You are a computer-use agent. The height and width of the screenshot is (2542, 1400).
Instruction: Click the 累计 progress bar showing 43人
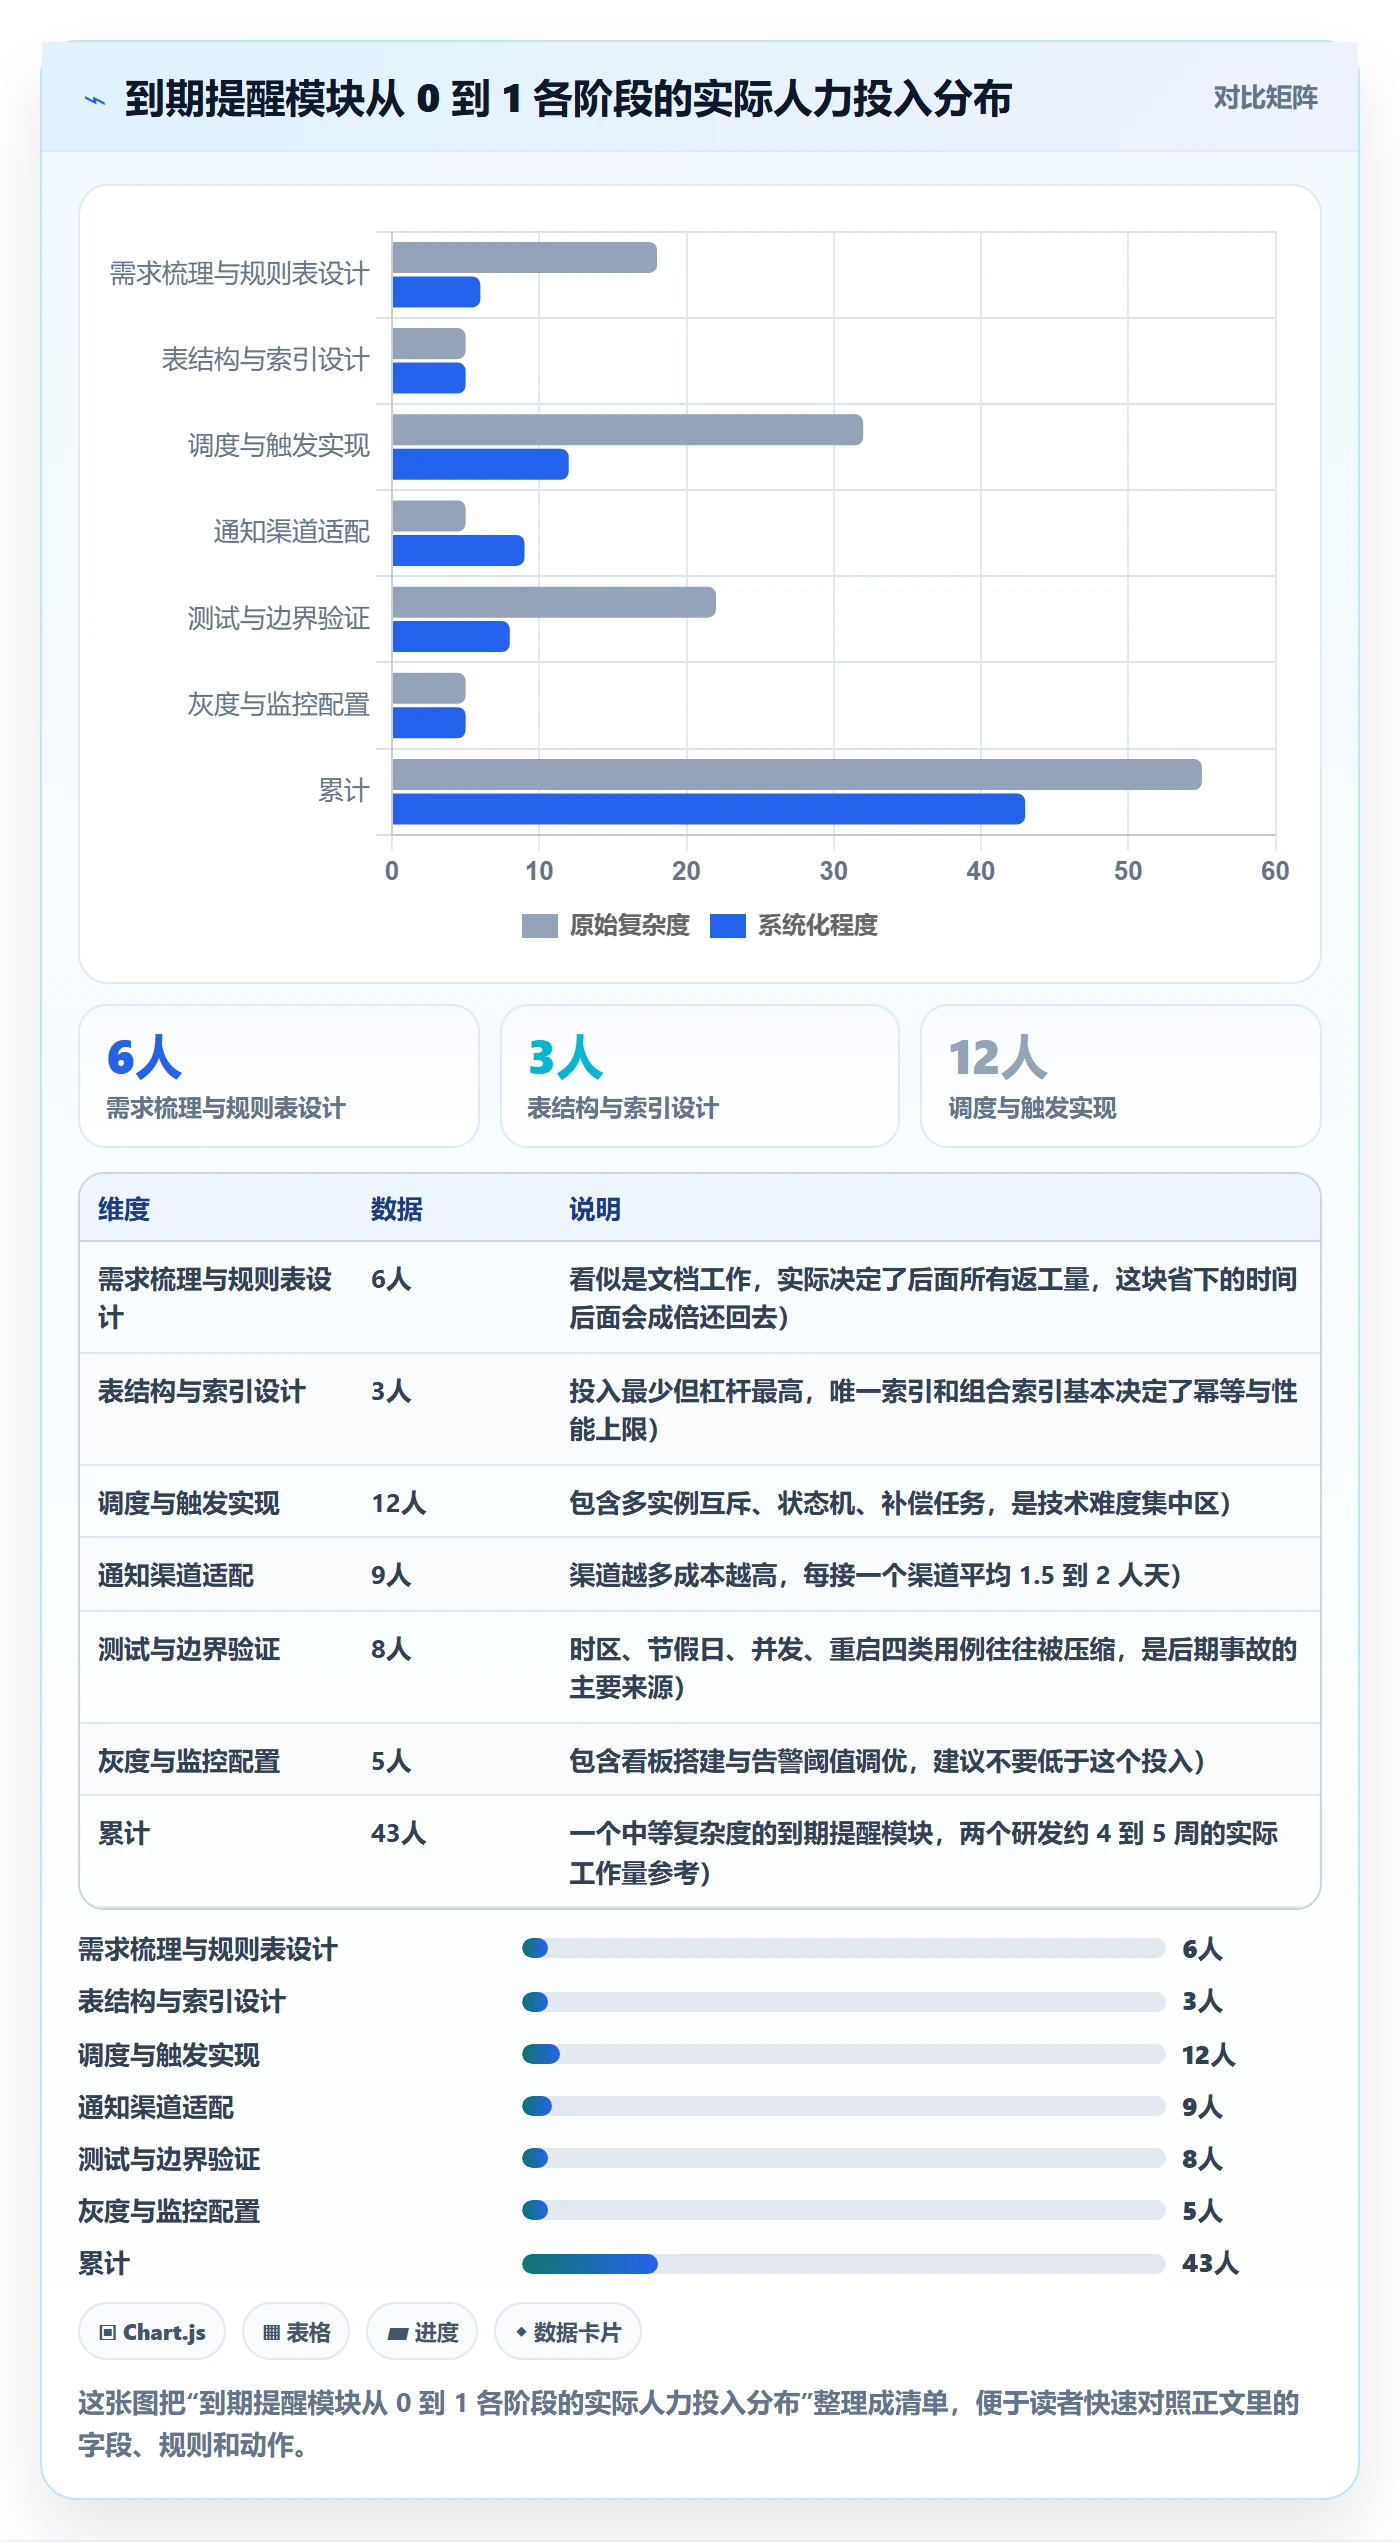coord(843,2264)
